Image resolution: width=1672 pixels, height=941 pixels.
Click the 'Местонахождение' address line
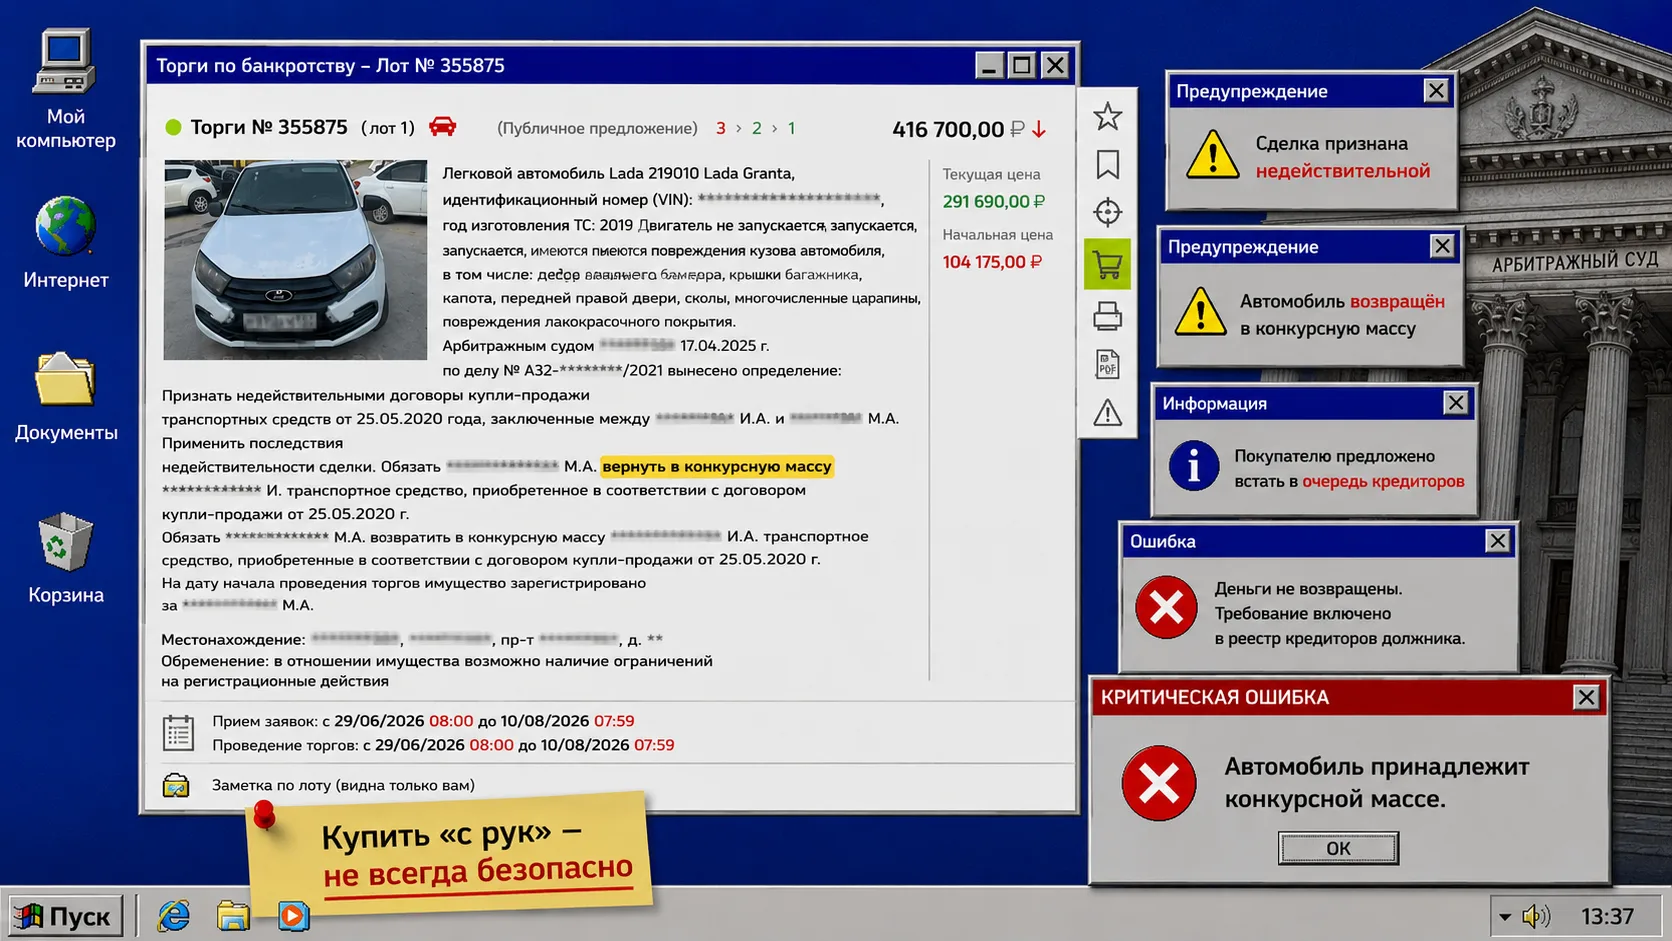point(412,639)
